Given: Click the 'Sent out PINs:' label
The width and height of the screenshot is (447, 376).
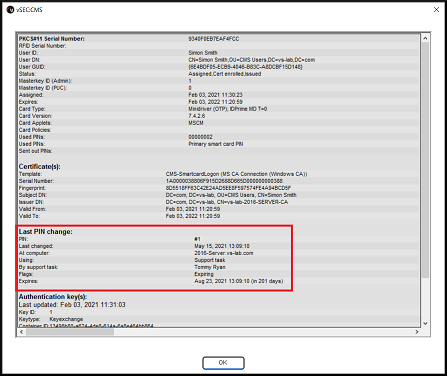Looking at the screenshot, I should (x=35, y=151).
